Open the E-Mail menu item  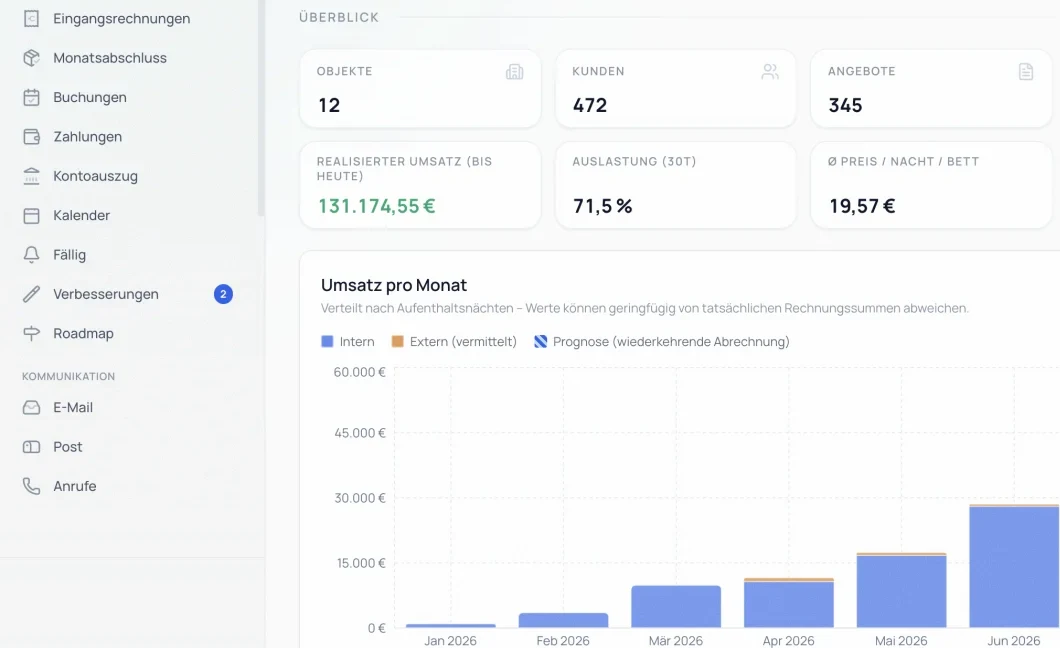(73, 407)
